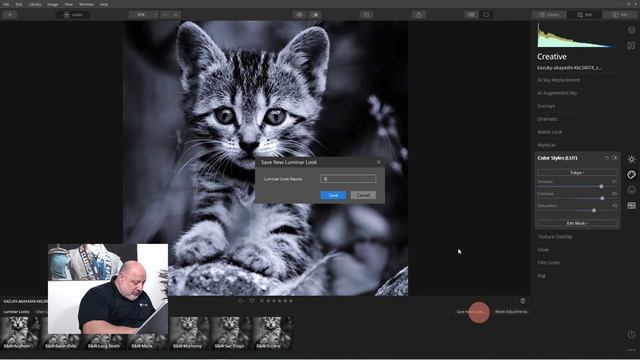The image size is (640, 360).
Task: Click Reset Adjustments button
Action: click(x=511, y=312)
